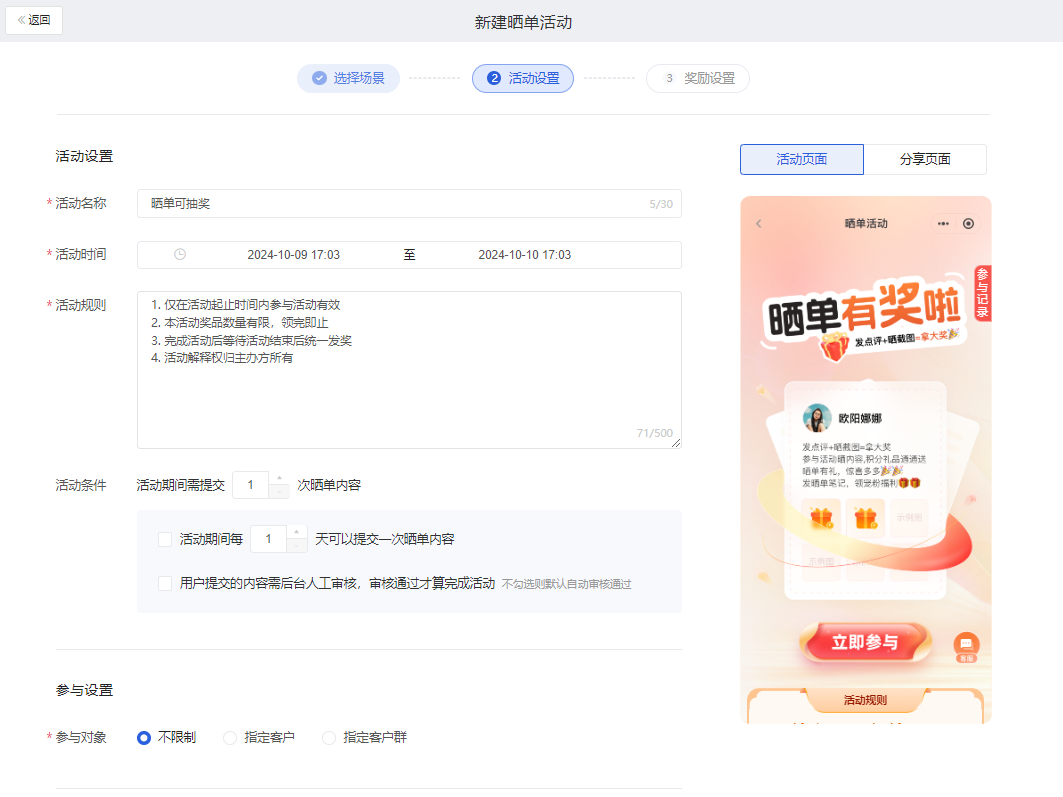Click the first gift image thumbnail
Image resolution: width=1063 pixels, height=797 pixels.
[x=822, y=518]
